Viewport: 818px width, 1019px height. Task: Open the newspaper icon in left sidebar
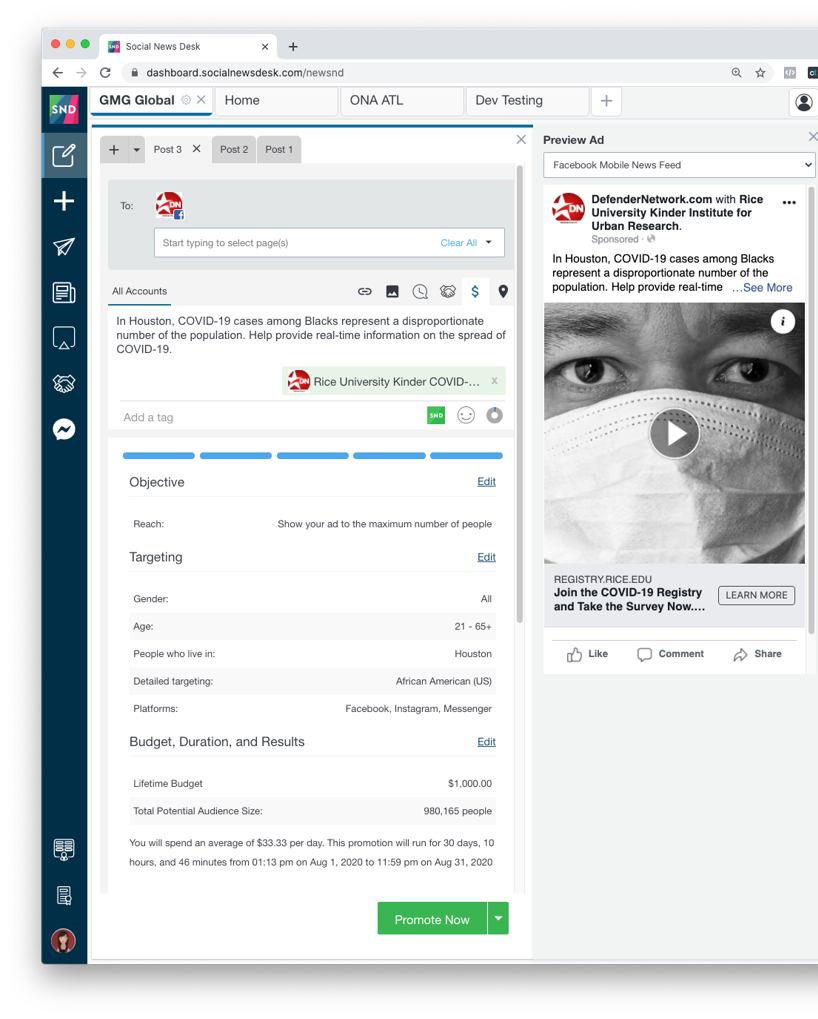(x=64, y=292)
